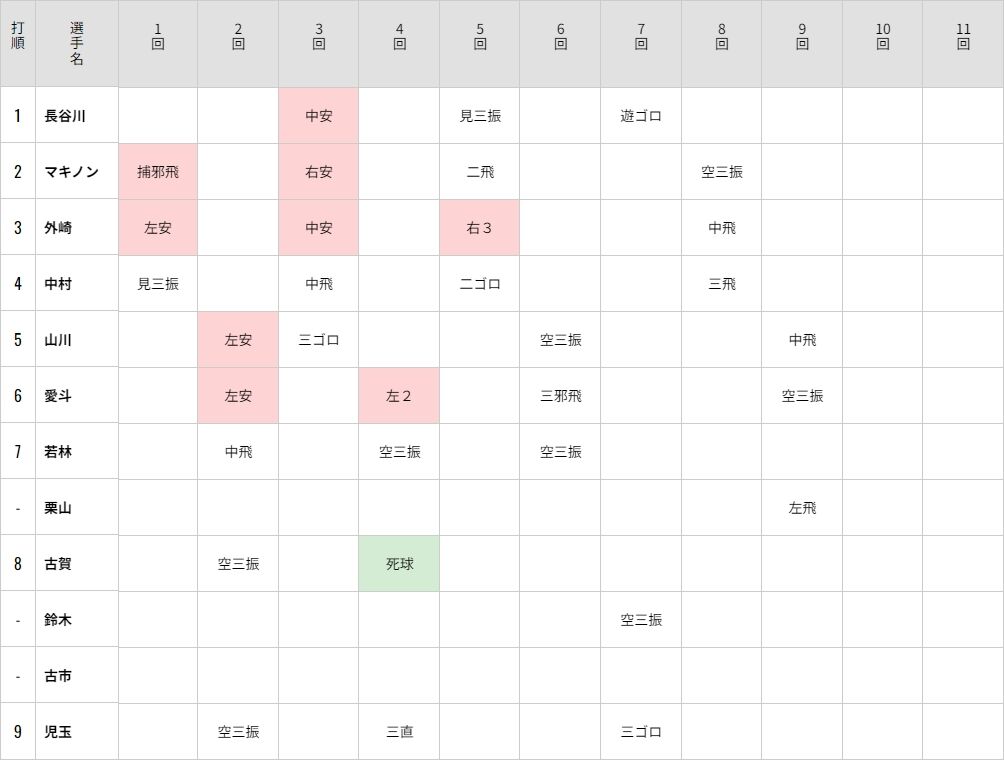This screenshot has width=1004, height=760.
Task: Click the pink 捕邪飛 cell
Action: [158, 172]
